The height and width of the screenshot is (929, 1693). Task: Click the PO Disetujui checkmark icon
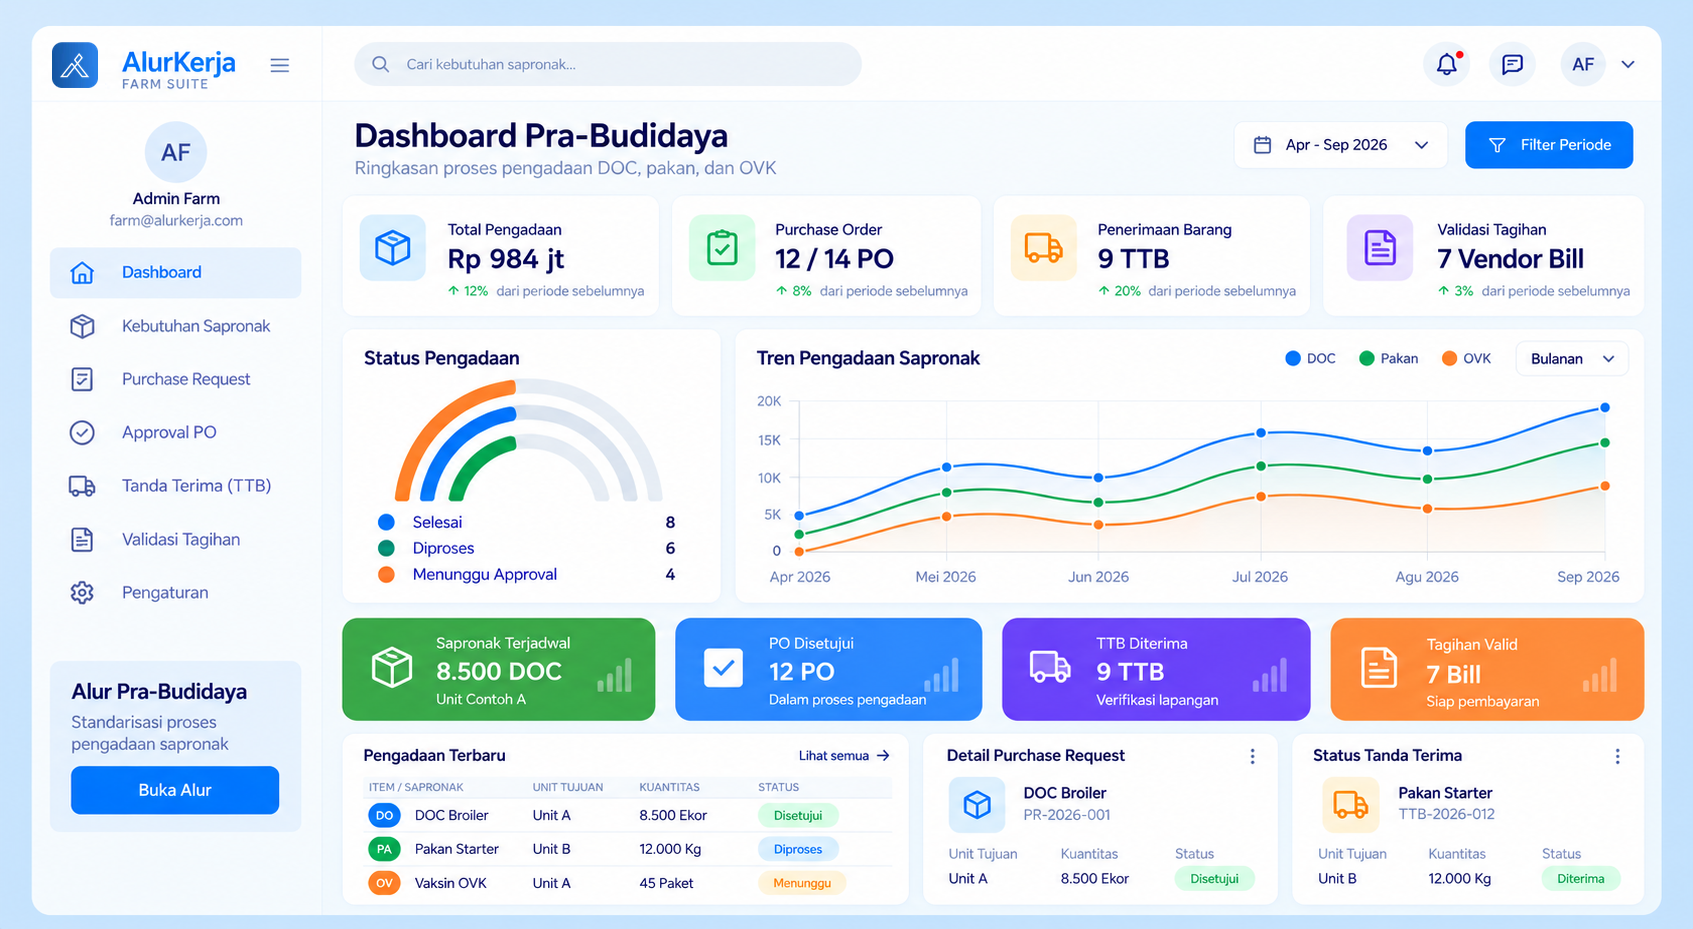coord(723,668)
